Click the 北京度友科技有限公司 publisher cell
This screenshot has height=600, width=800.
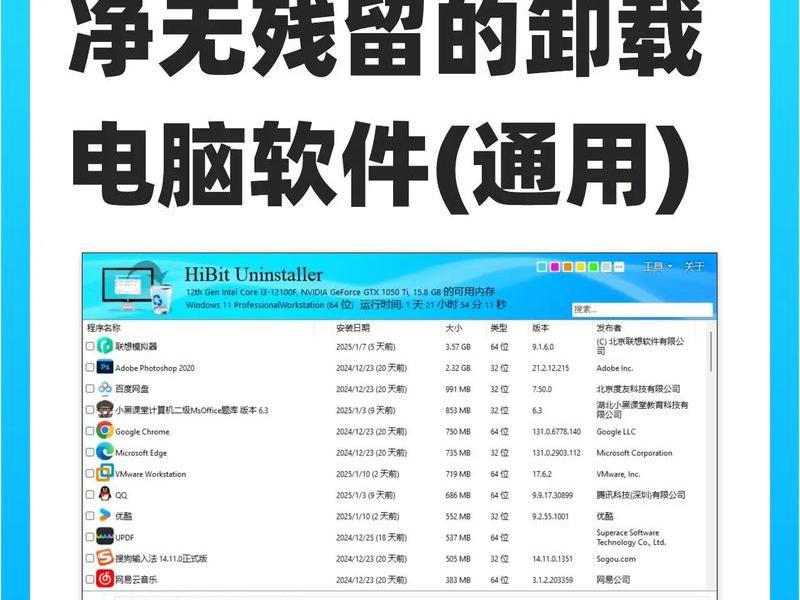click(x=638, y=389)
